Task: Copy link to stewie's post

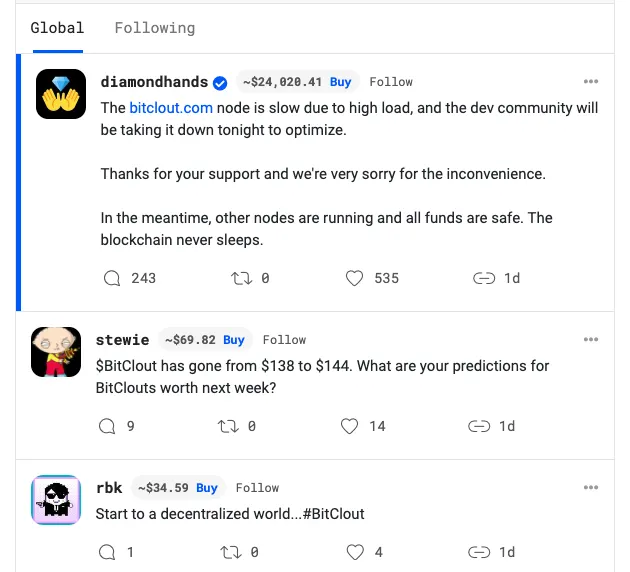Action: [479, 426]
